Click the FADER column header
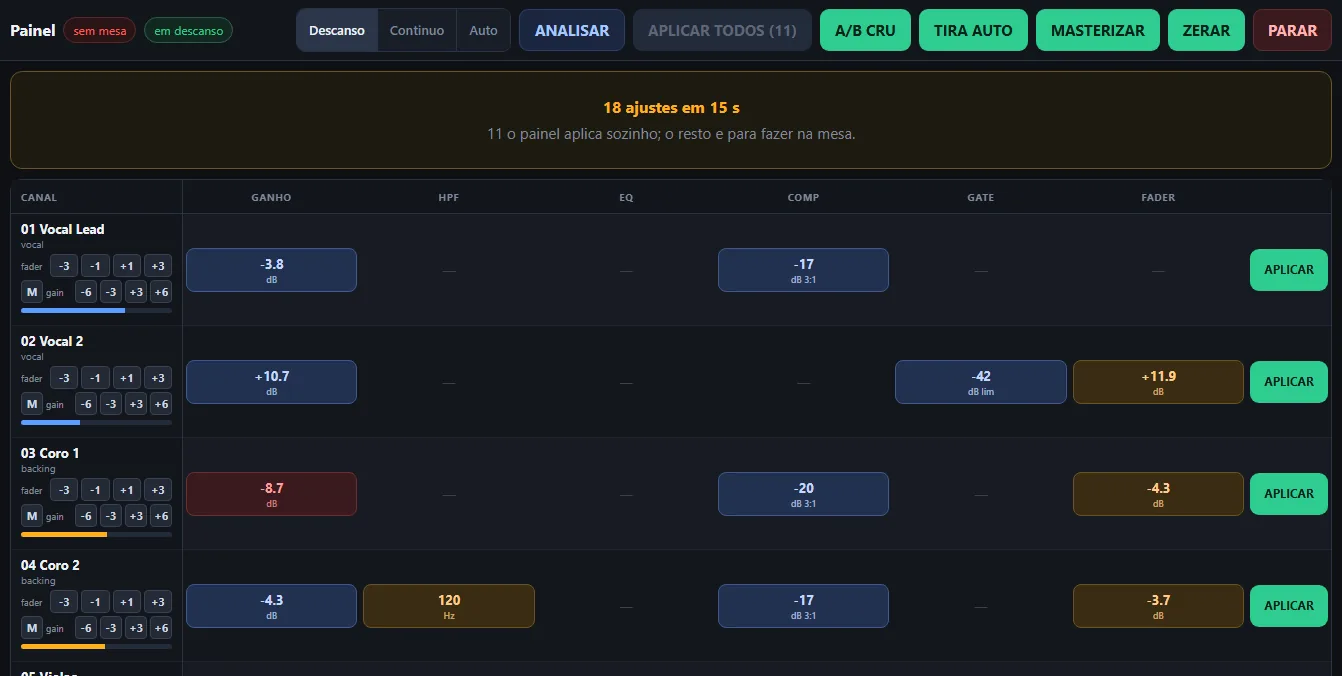Image resolution: width=1342 pixels, height=676 pixels. pyautogui.click(x=1158, y=197)
